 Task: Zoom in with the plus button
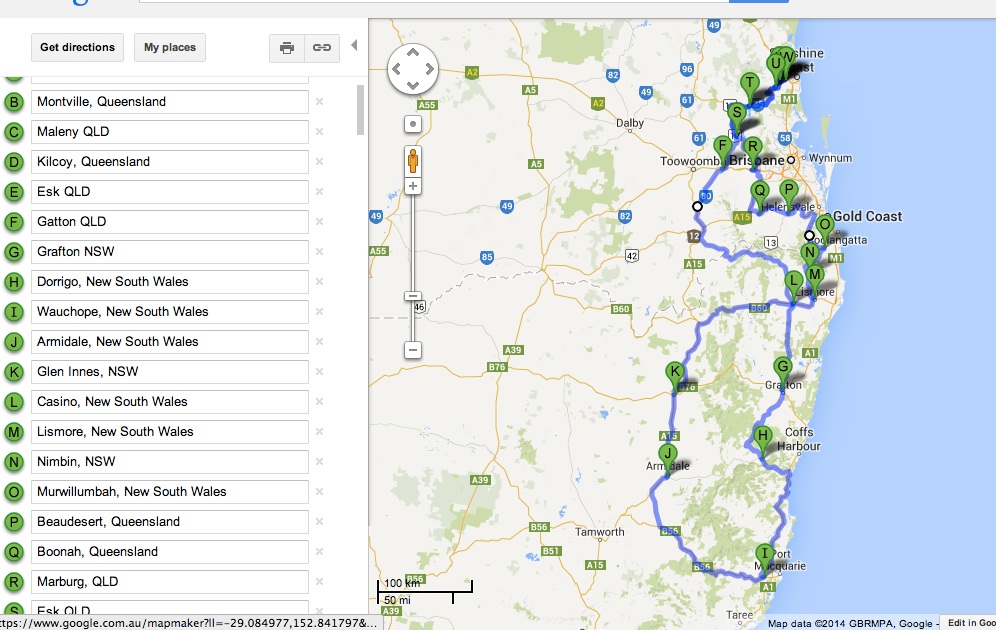click(413, 186)
